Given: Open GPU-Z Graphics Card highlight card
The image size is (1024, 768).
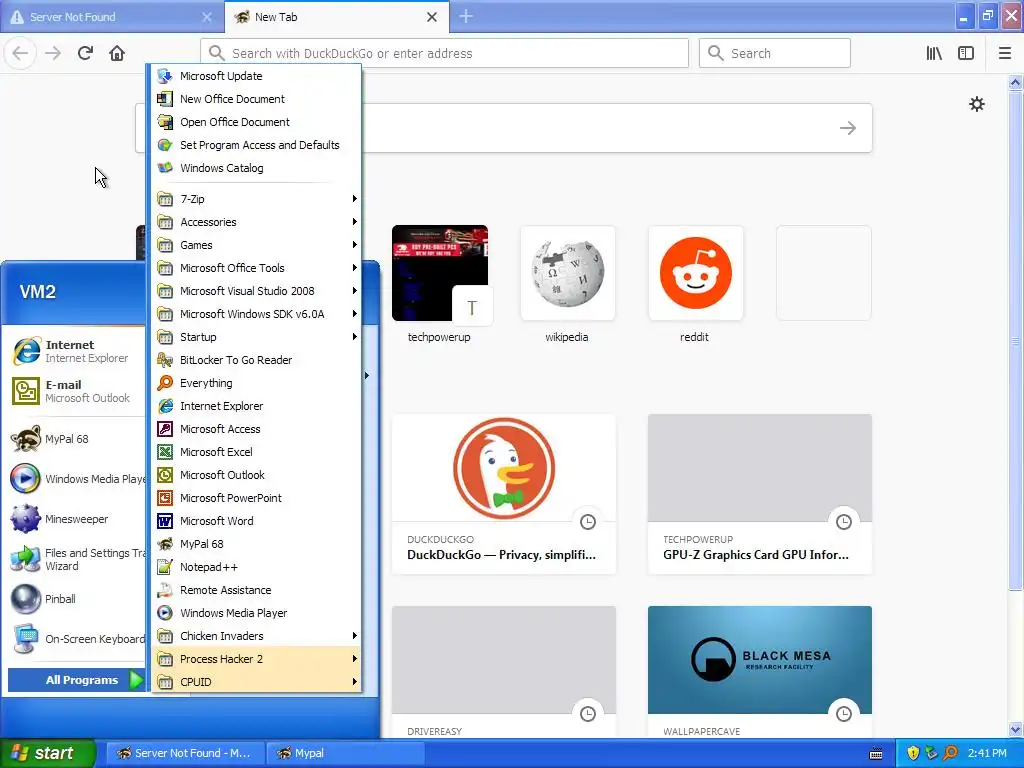Looking at the screenshot, I should click(760, 494).
